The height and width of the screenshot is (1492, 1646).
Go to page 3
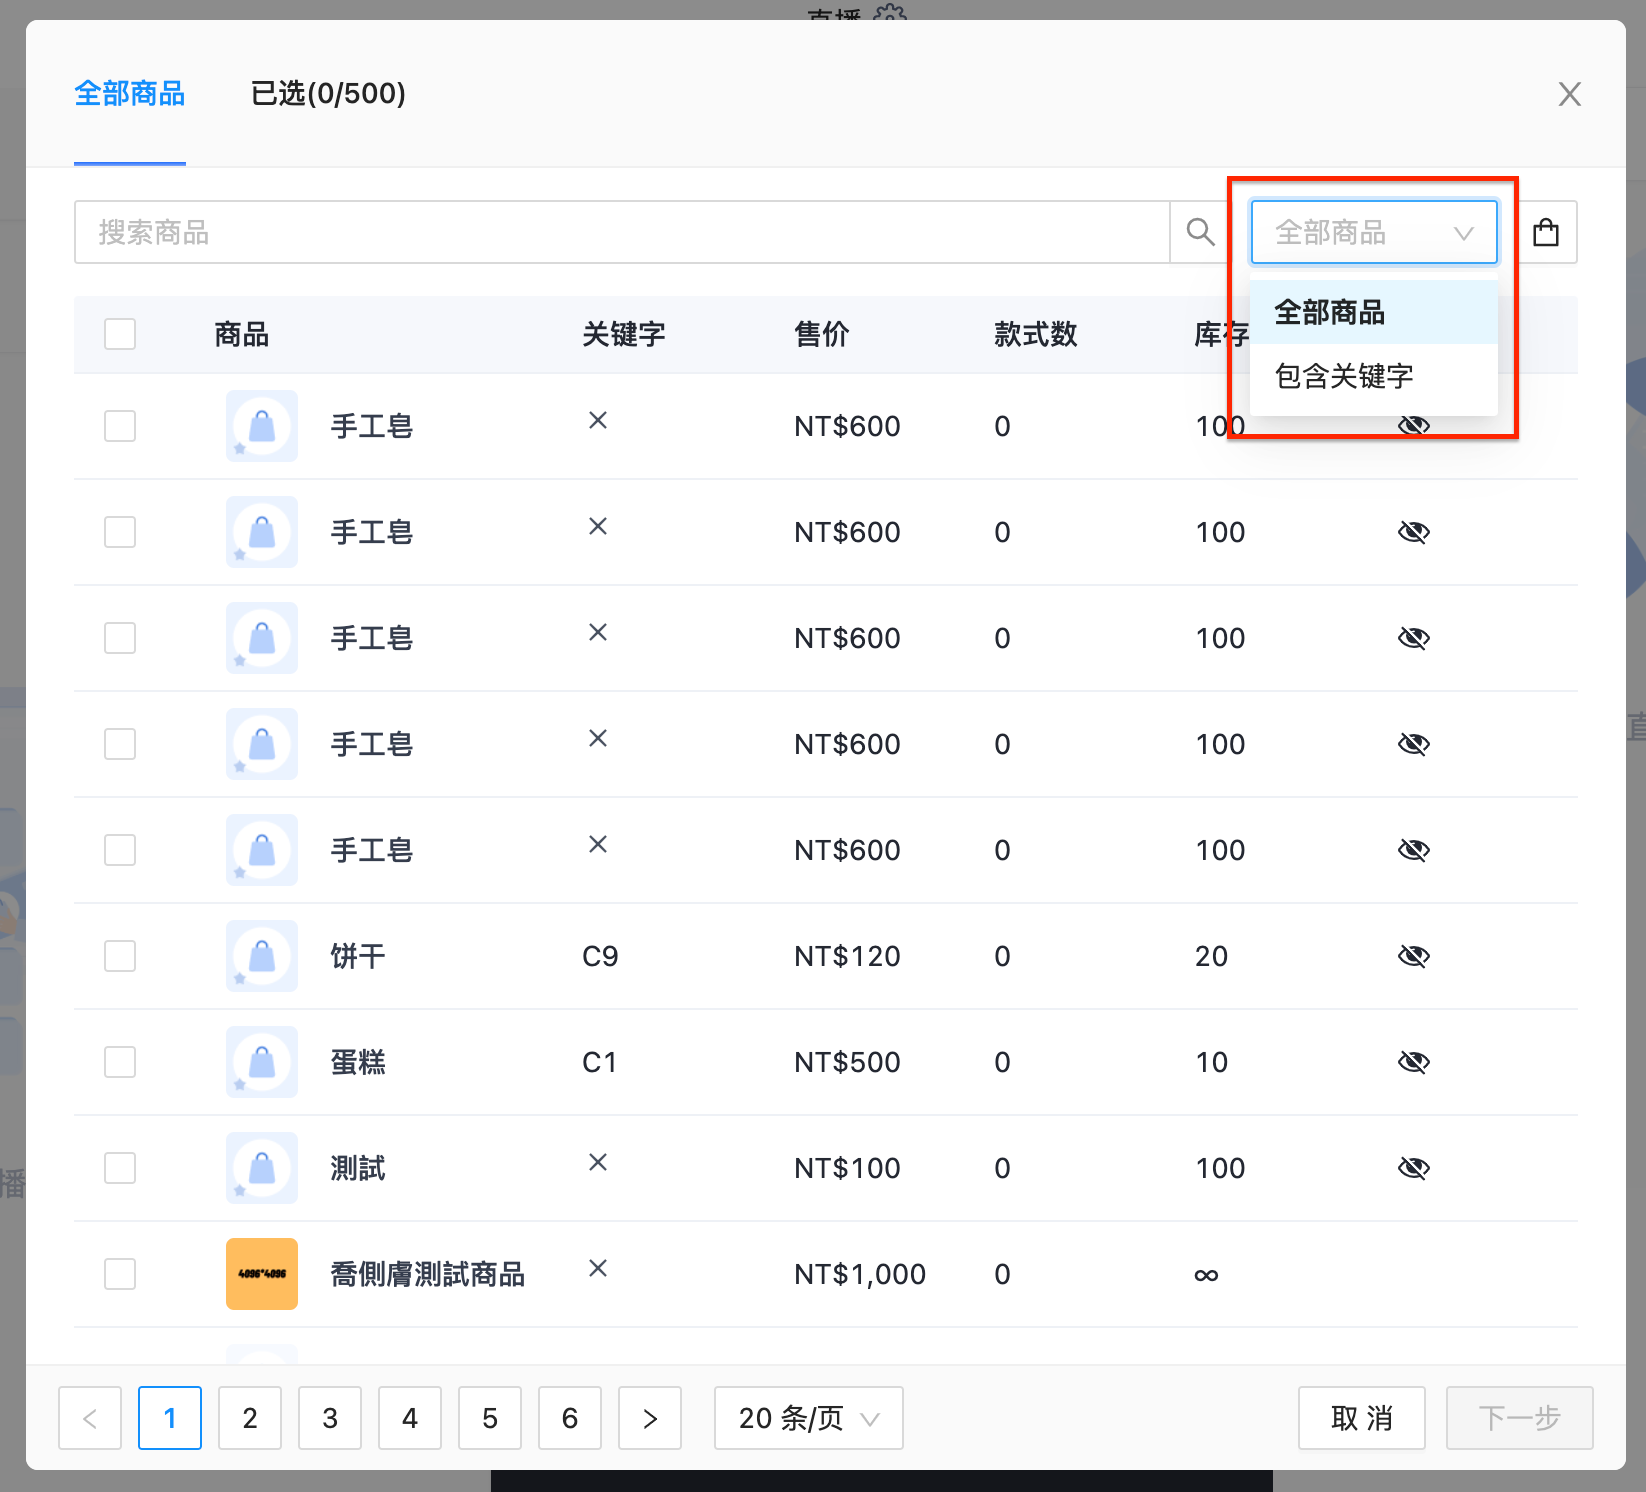[x=330, y=1418]
